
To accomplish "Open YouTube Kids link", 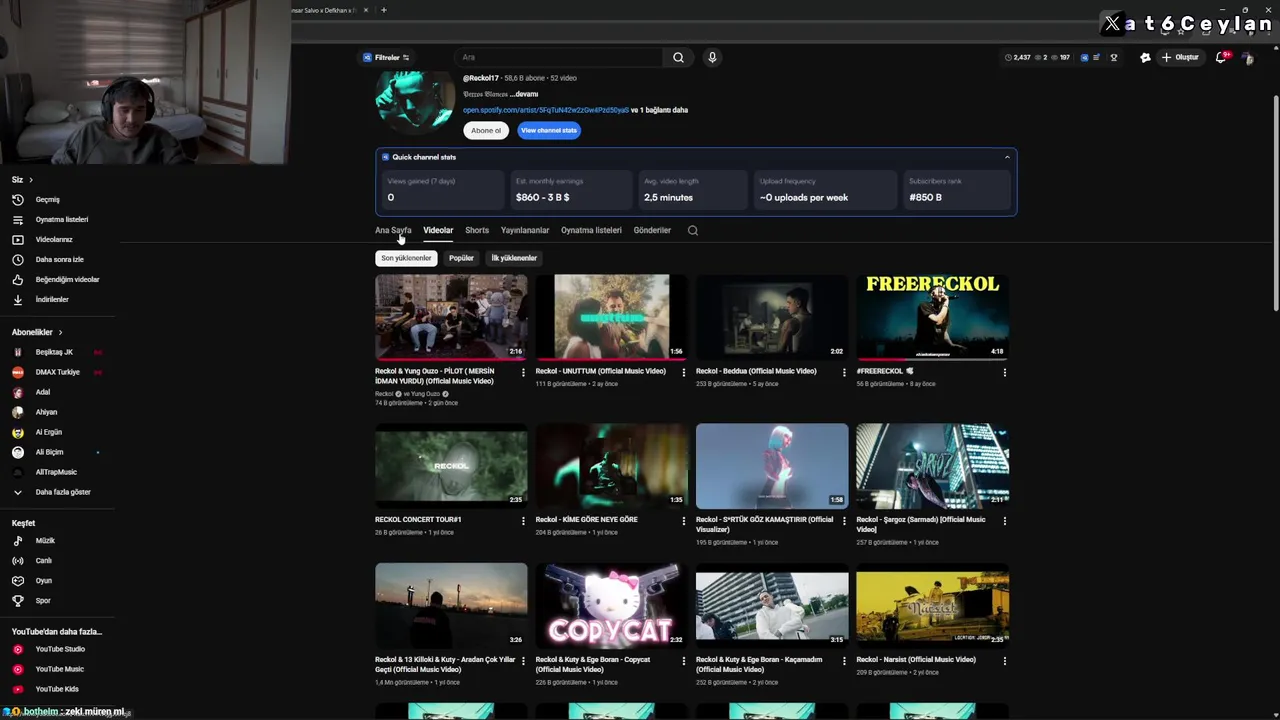I will coord(57,689).
